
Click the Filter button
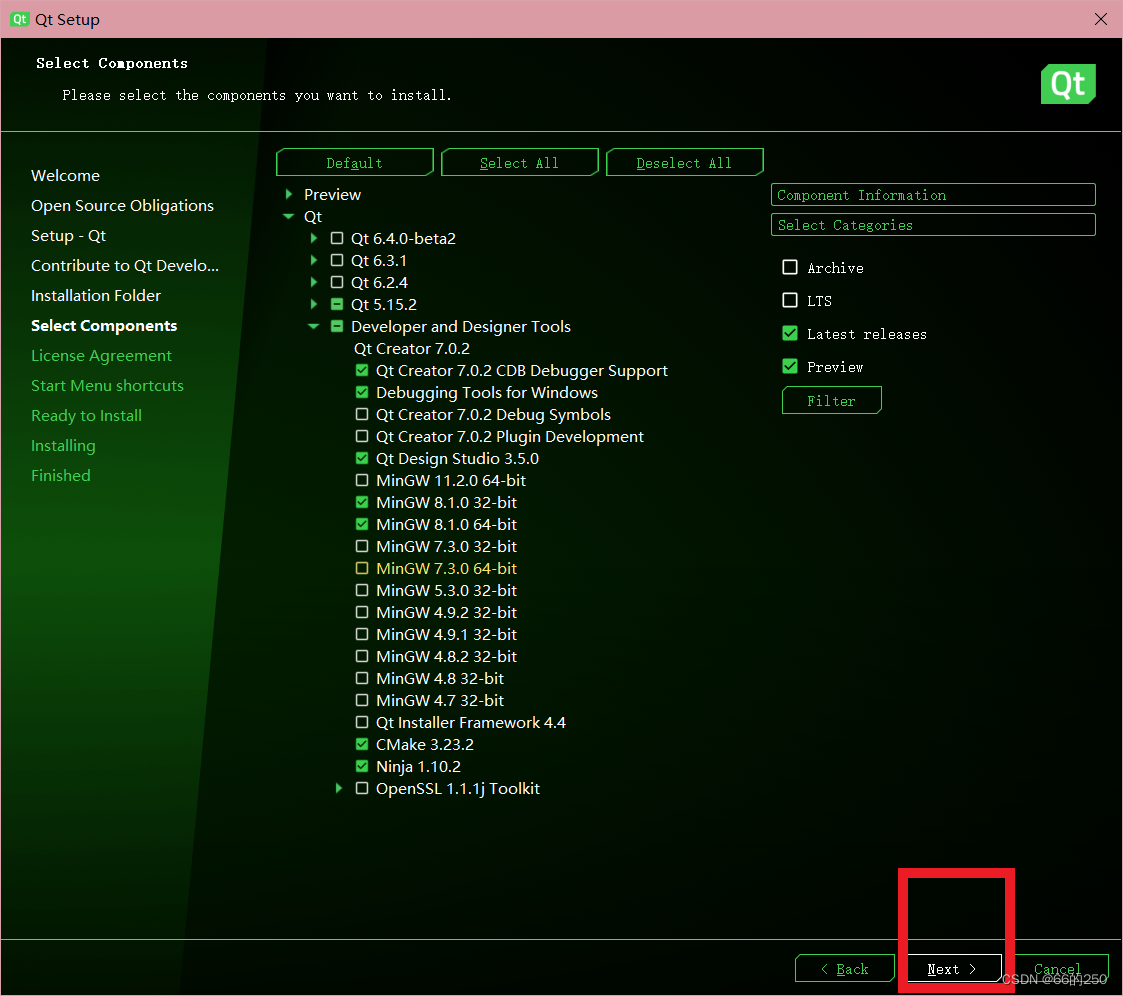[832, 400]
